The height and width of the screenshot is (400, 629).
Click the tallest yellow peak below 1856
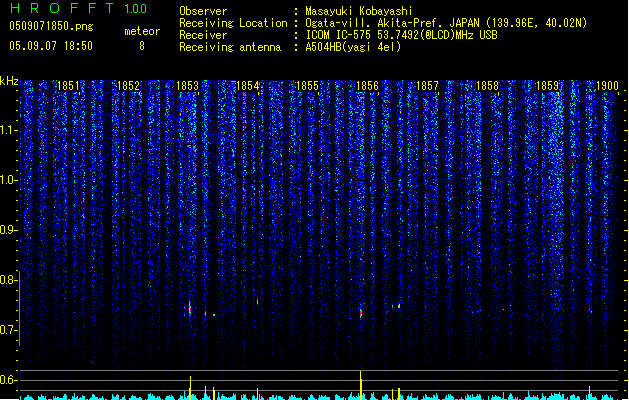pyautogui.click(x=361, y=385)
